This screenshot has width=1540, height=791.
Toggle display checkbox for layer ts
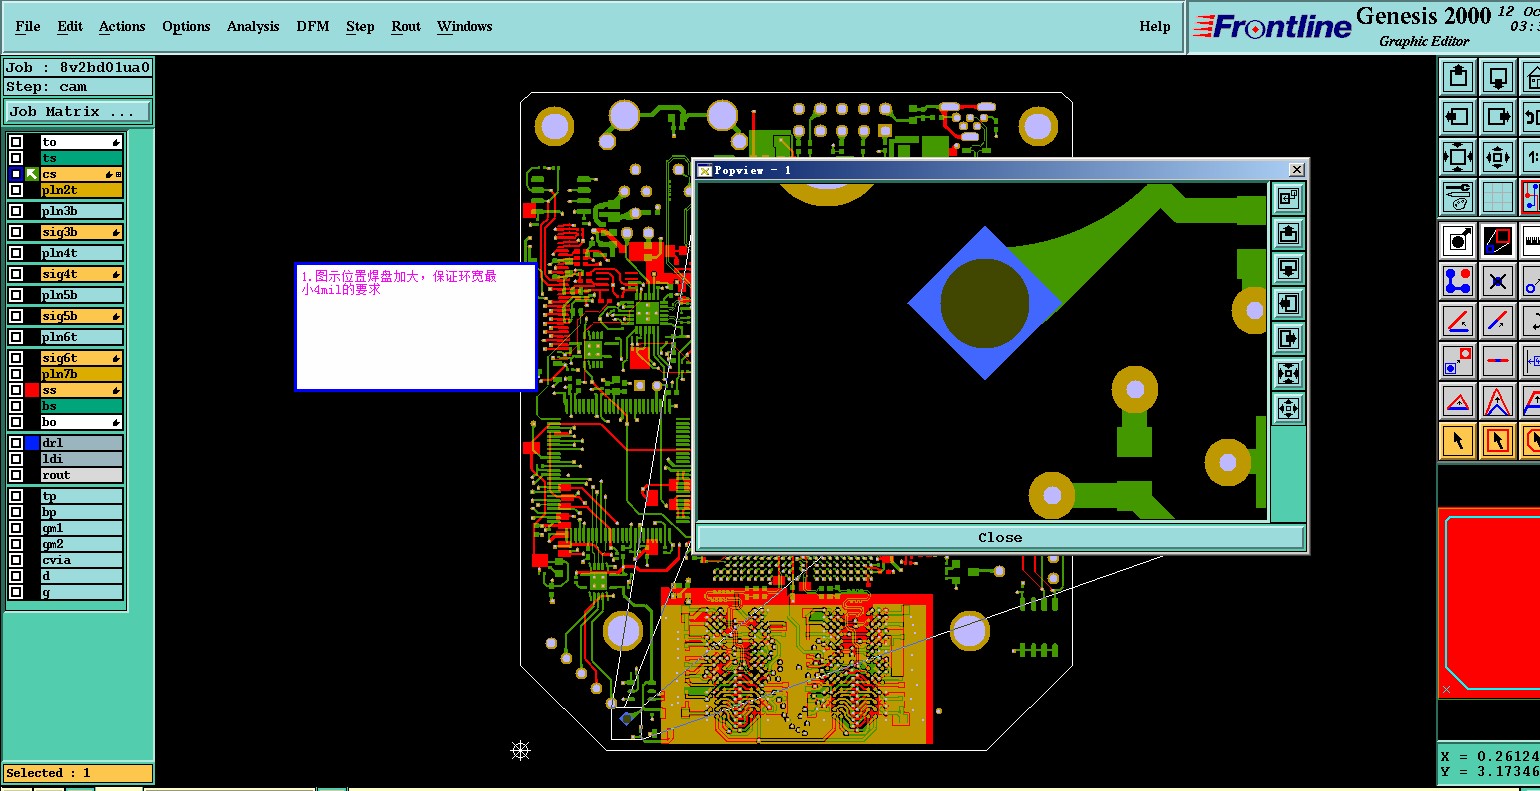coord(16,158)
